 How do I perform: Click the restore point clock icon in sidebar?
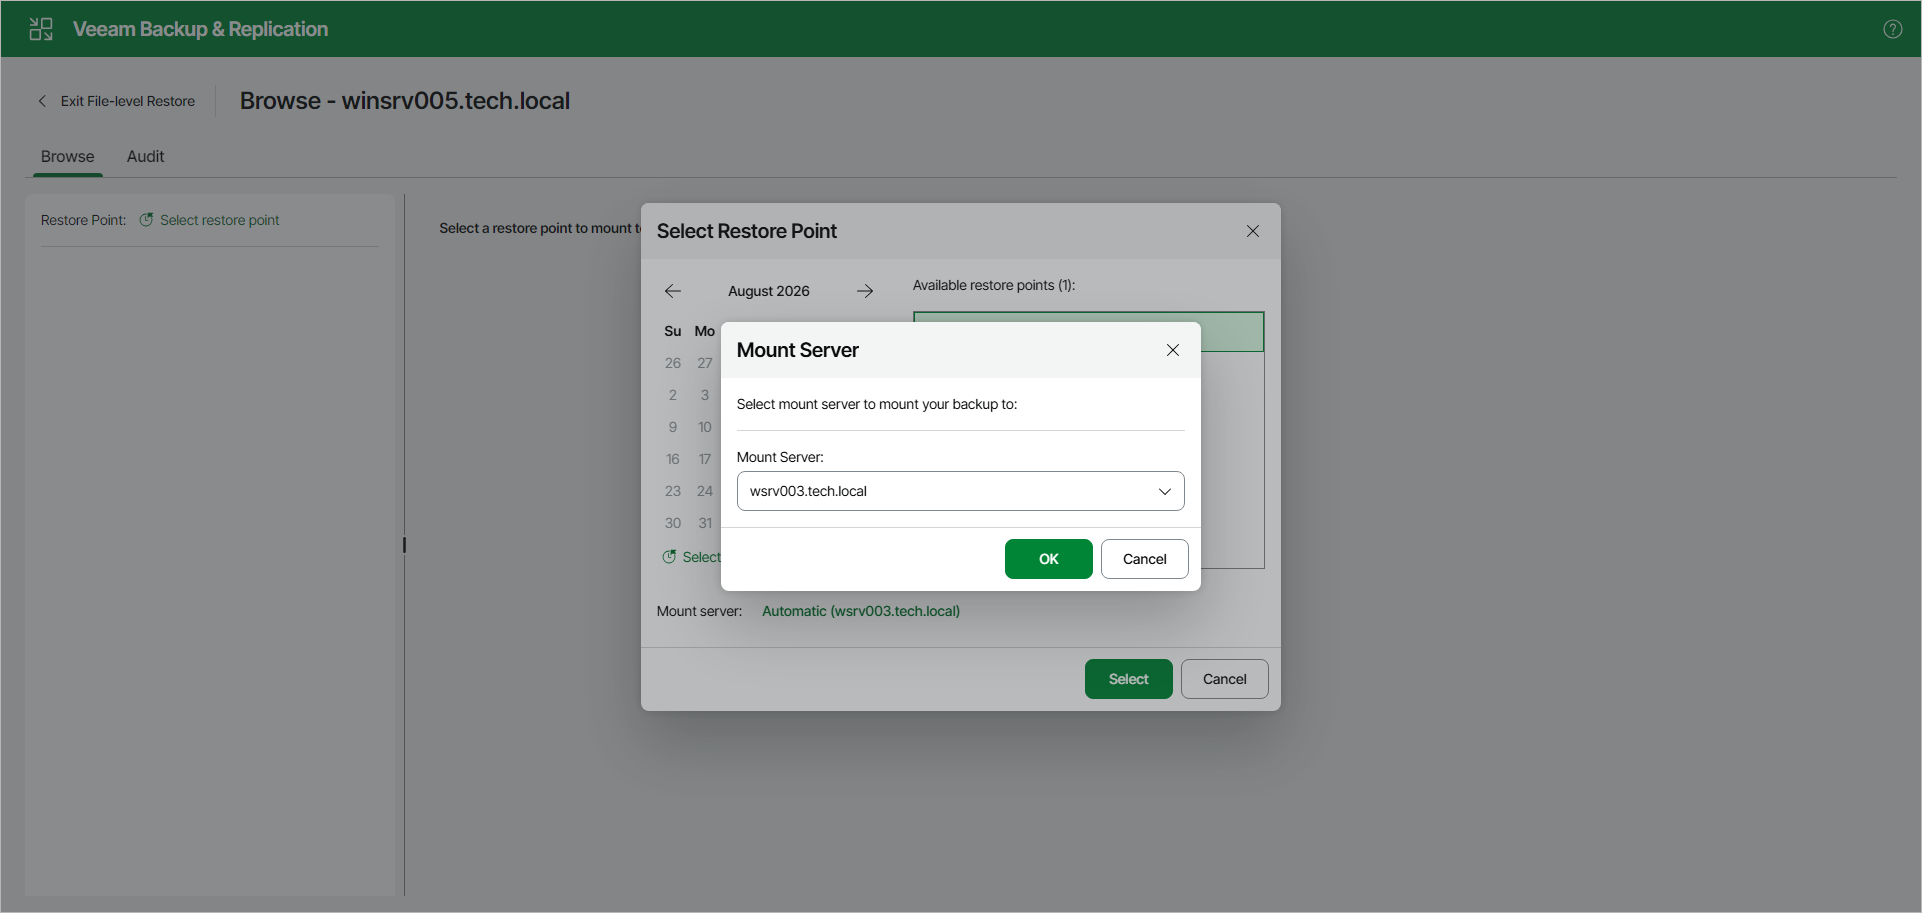pos(146,220)
